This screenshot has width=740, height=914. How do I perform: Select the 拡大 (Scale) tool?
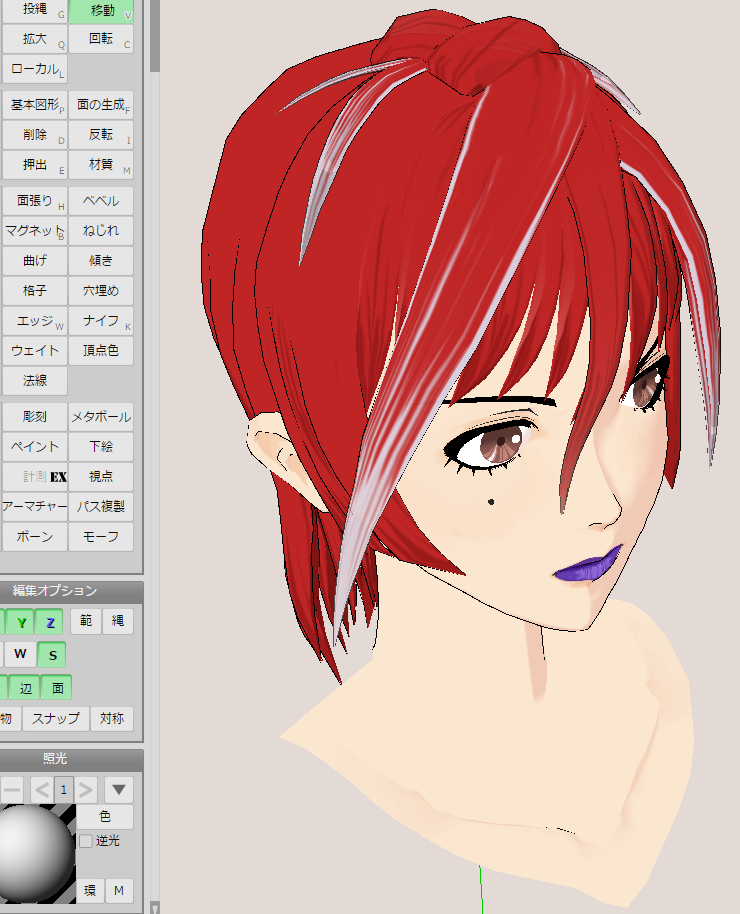click(x=34, y=39)
